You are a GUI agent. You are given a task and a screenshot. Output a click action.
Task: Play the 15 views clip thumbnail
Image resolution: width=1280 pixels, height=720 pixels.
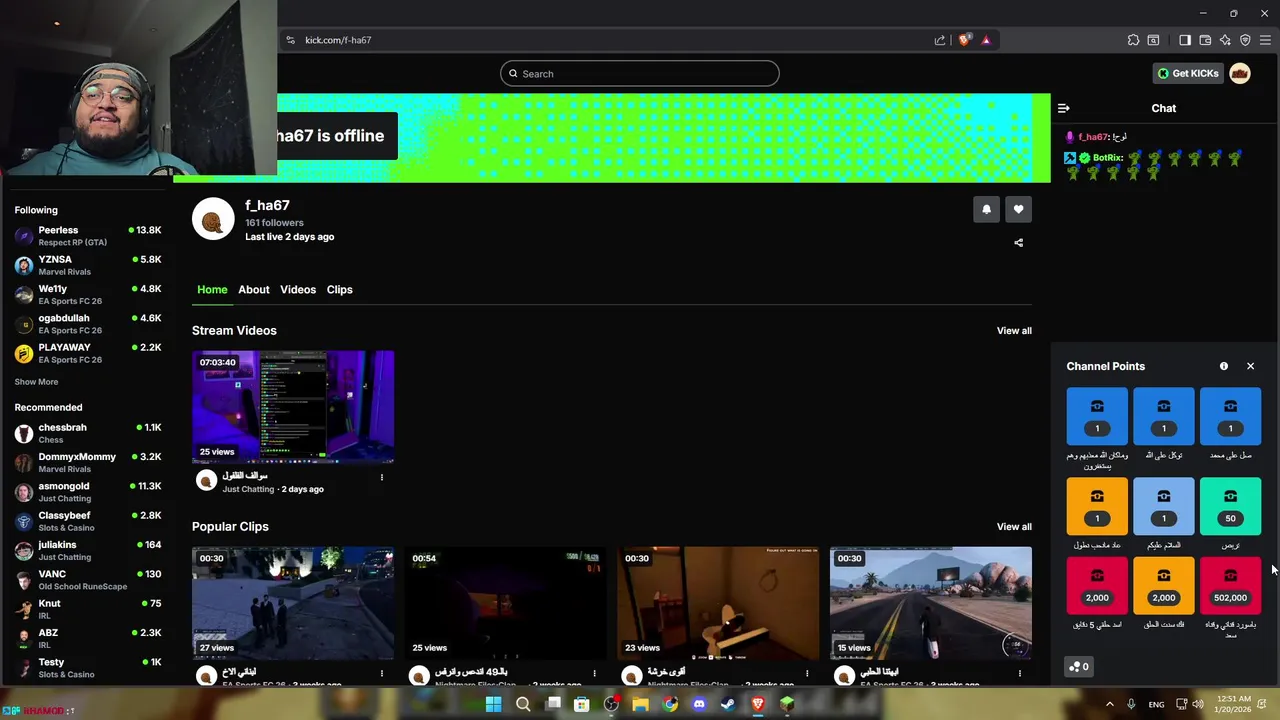click(931, 603)
